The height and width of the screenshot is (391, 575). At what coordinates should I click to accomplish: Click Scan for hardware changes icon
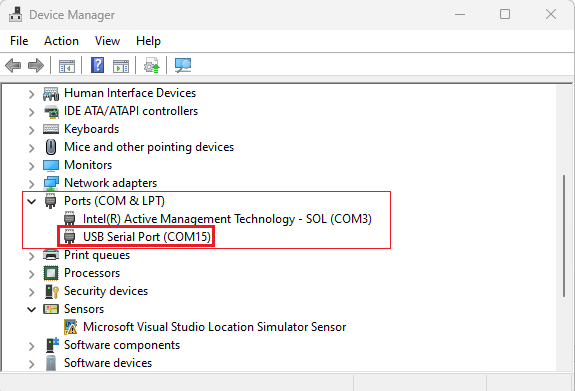point(183,66)
